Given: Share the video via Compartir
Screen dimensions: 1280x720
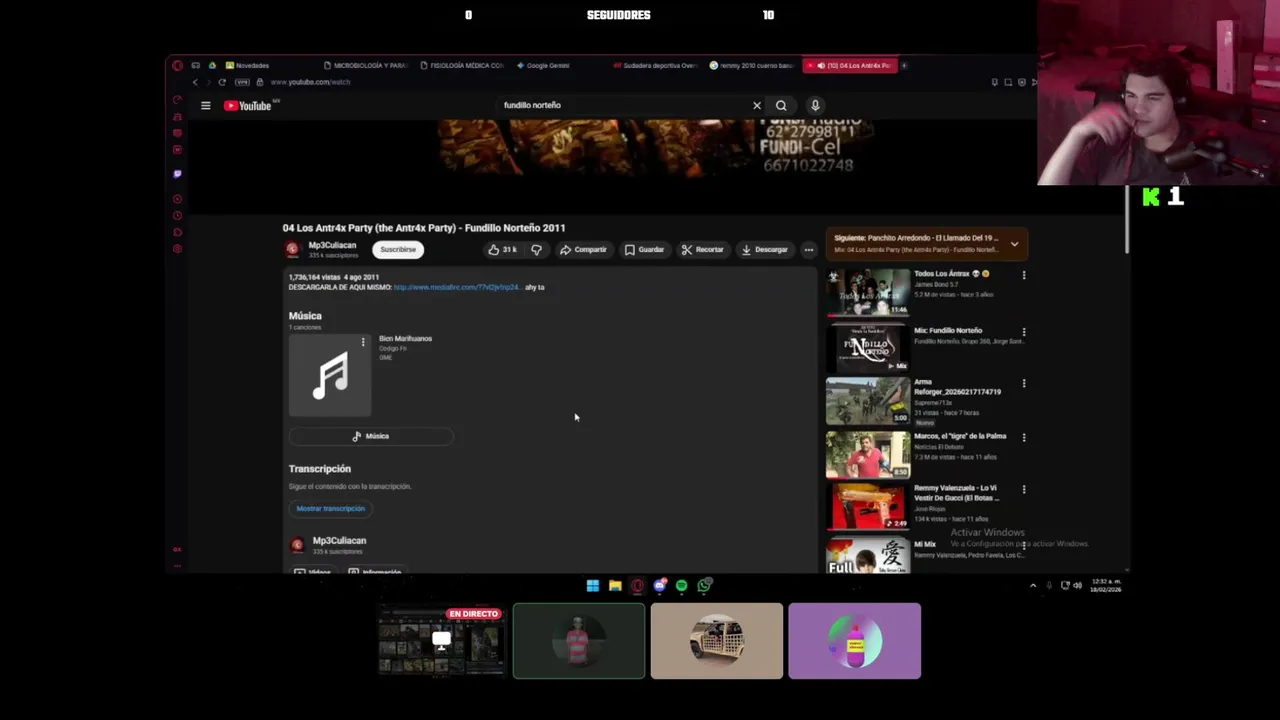Looking at the screenshot, I should tap(583, 250).
